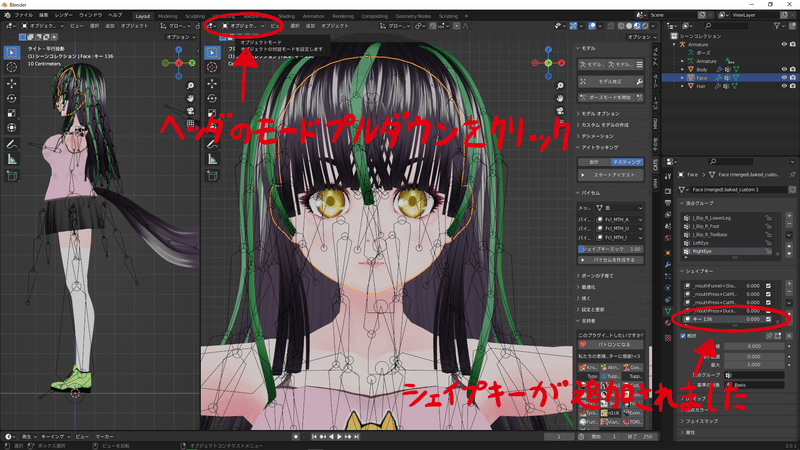
Task: Open Tool properties tab in properties editor
Action: tap(668, 176)
